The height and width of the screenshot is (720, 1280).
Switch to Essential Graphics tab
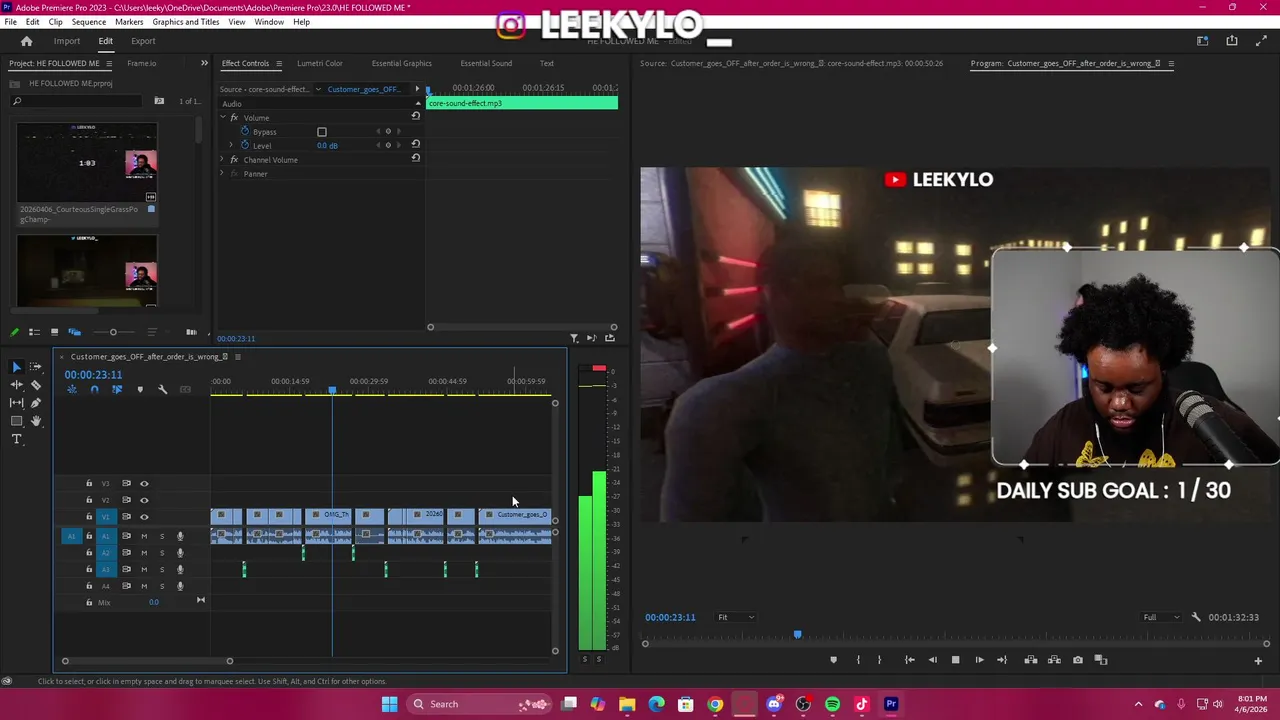pos(402,63)
